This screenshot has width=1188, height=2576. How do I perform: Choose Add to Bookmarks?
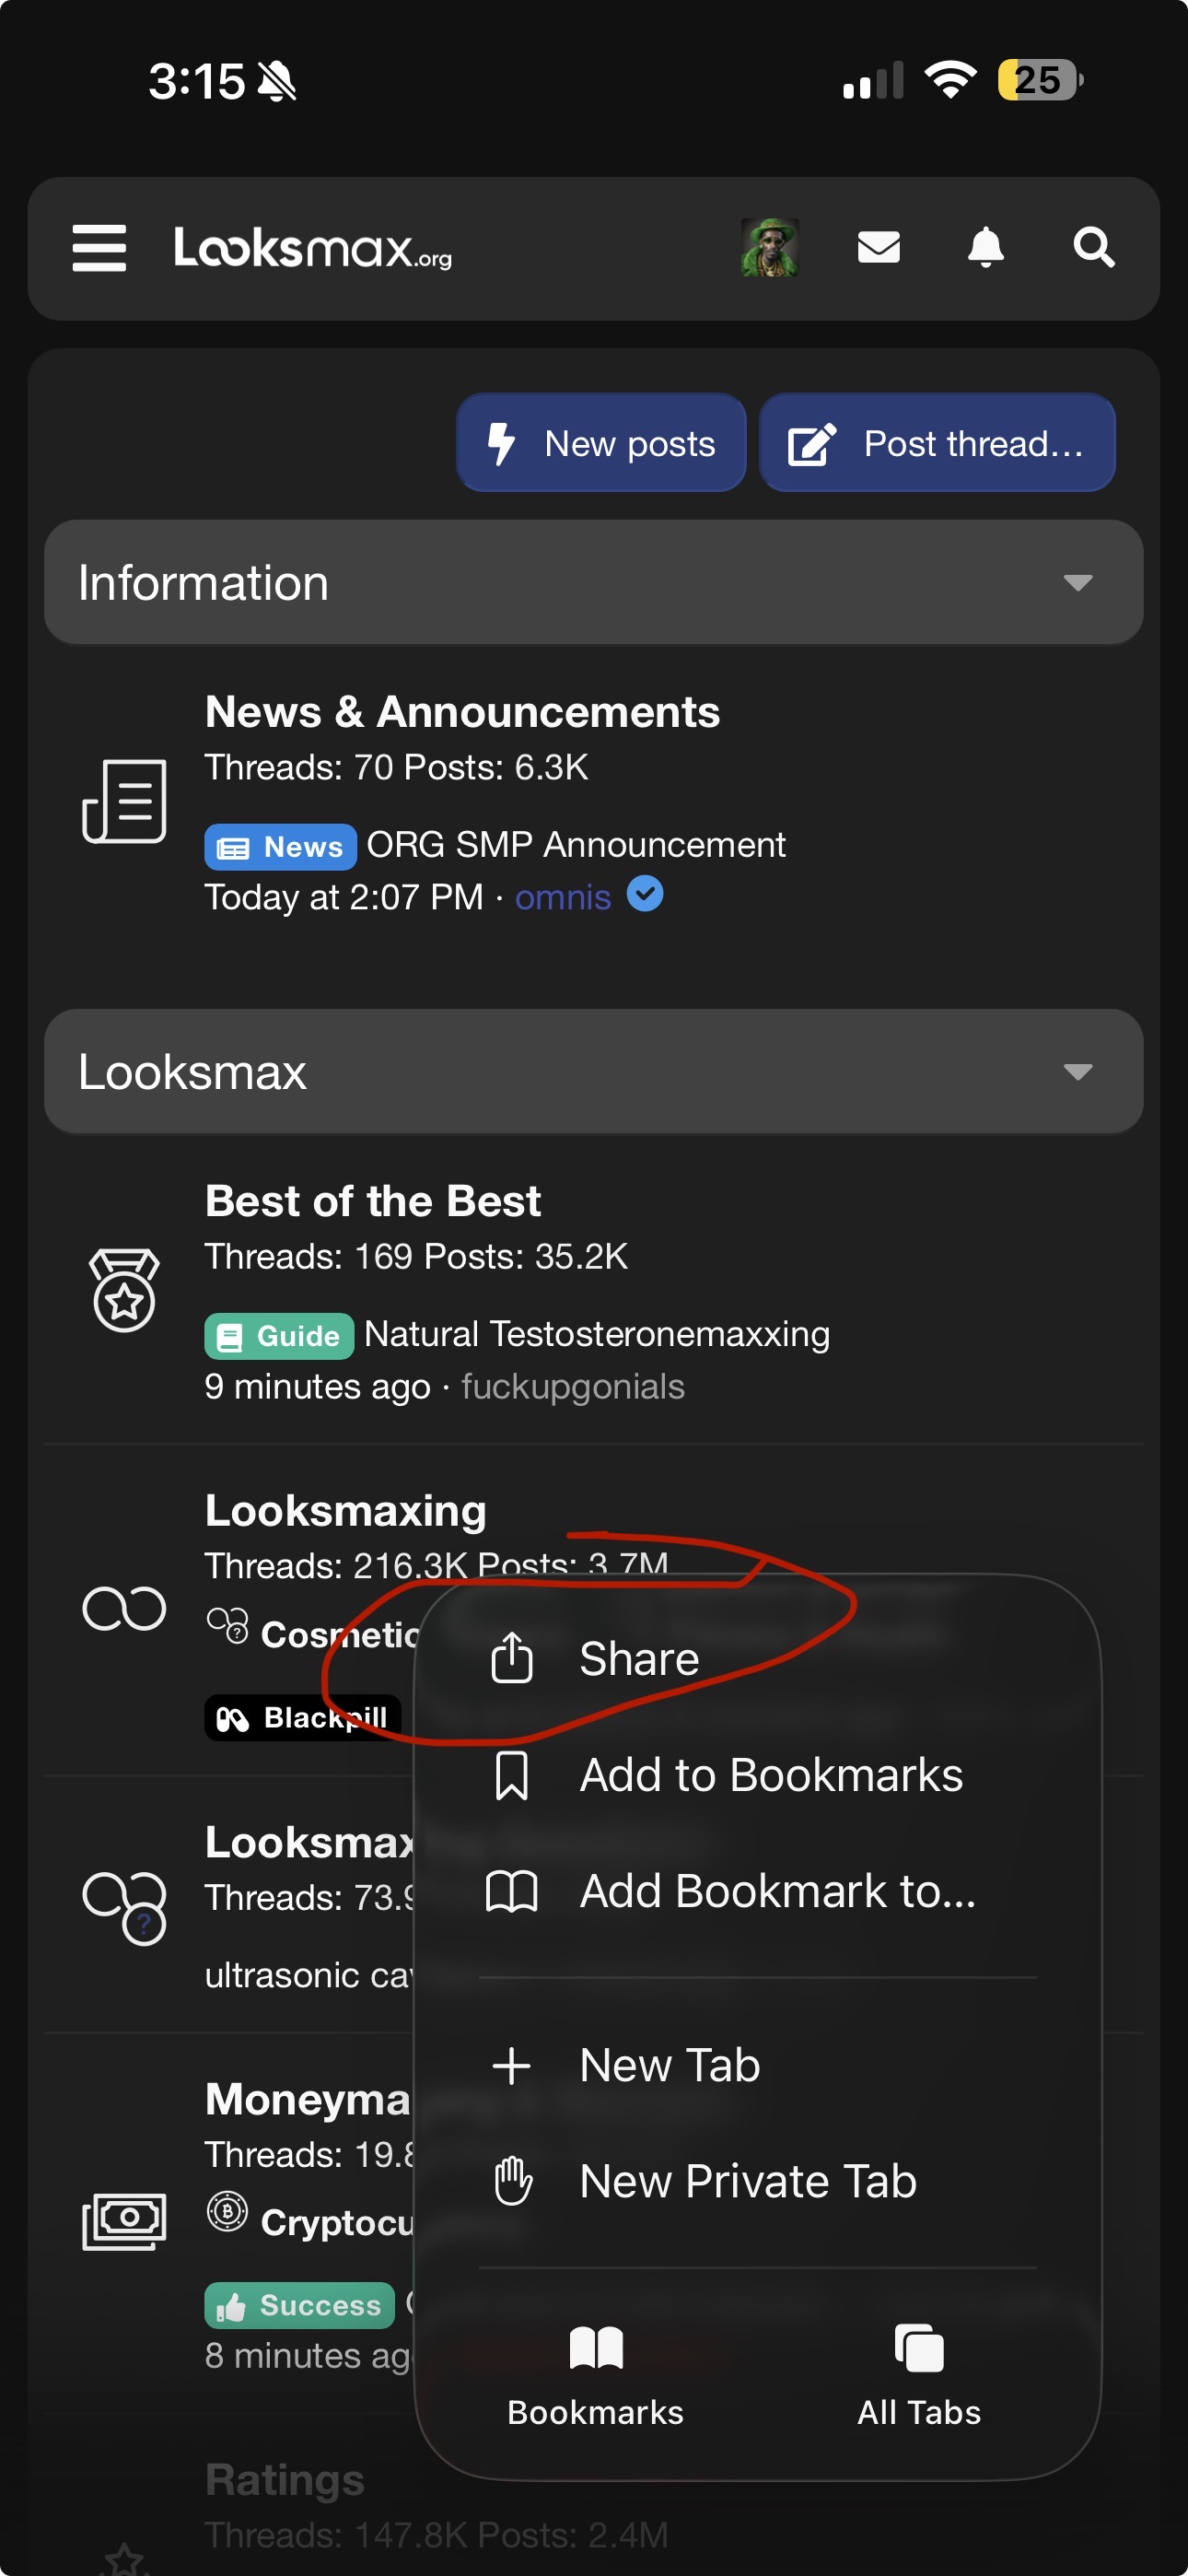[x=770, y=1776]
